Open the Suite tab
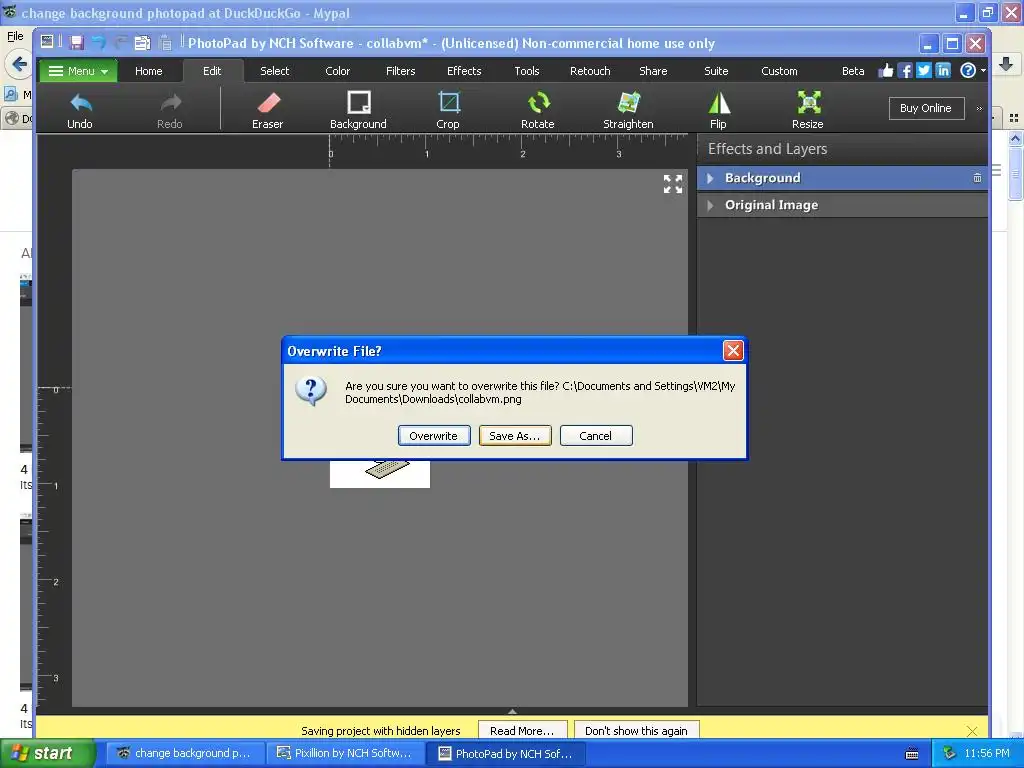Image resolution: width=1024 pixels, height=768 pixels. tap(716, 71)
